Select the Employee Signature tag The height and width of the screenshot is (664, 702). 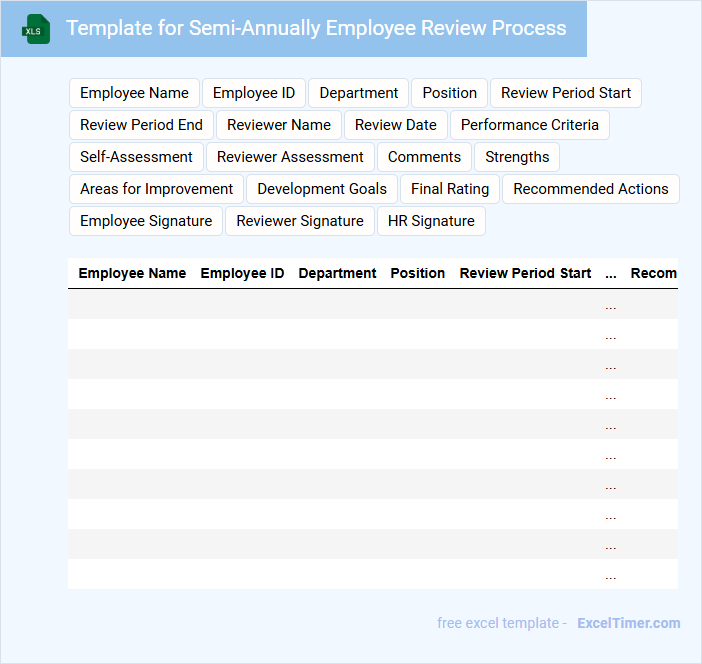click(x=146, y=221)
